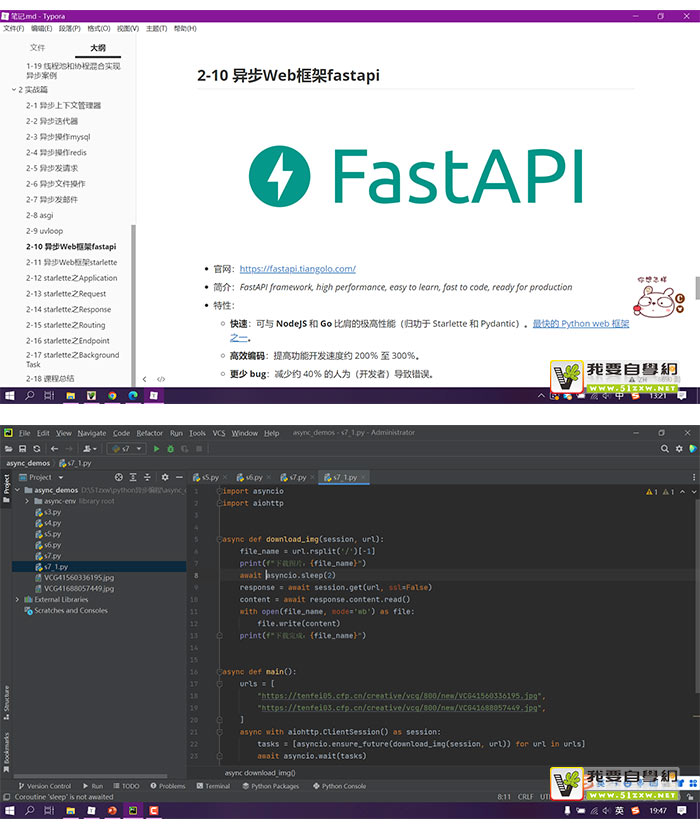This screenshot has width=700, height=829.
Task: Open the s7 run configuration dropdown
Action: click(x=126, y=449)
